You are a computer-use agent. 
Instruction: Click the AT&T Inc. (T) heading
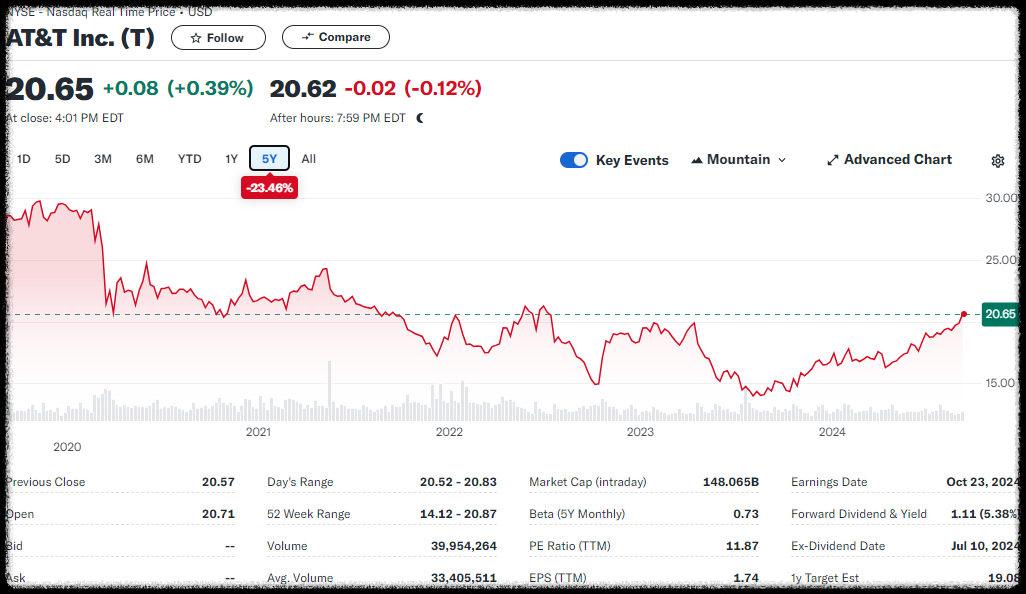tap(80, 38)
